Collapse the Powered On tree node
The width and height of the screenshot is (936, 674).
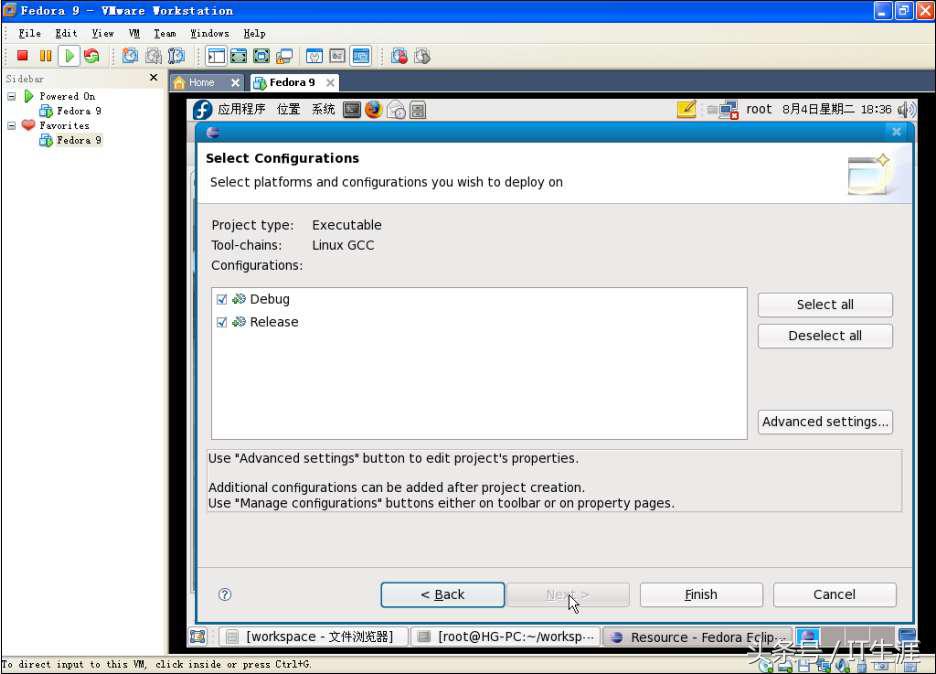pos(12,97)
